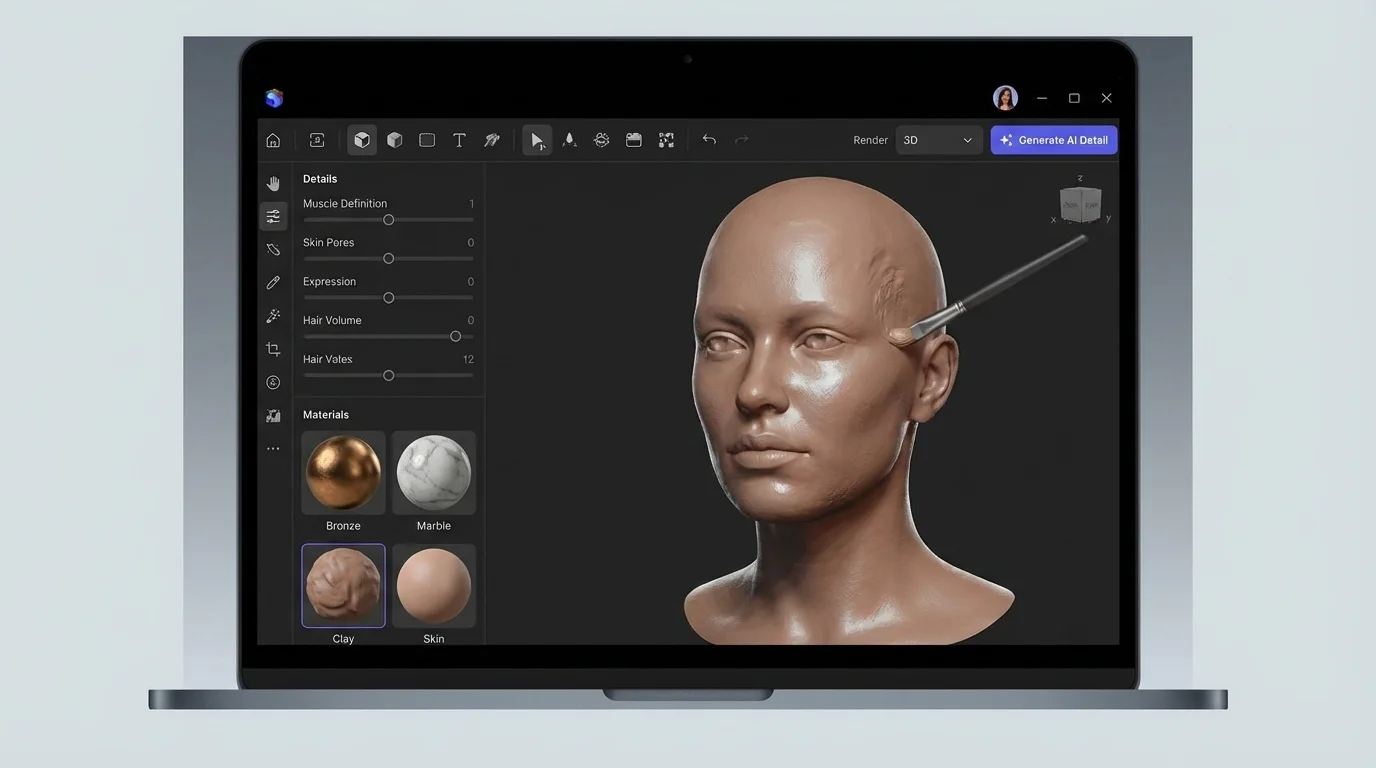
Task: Click the Hair Volume slider handle
Action: pos(456,337)
